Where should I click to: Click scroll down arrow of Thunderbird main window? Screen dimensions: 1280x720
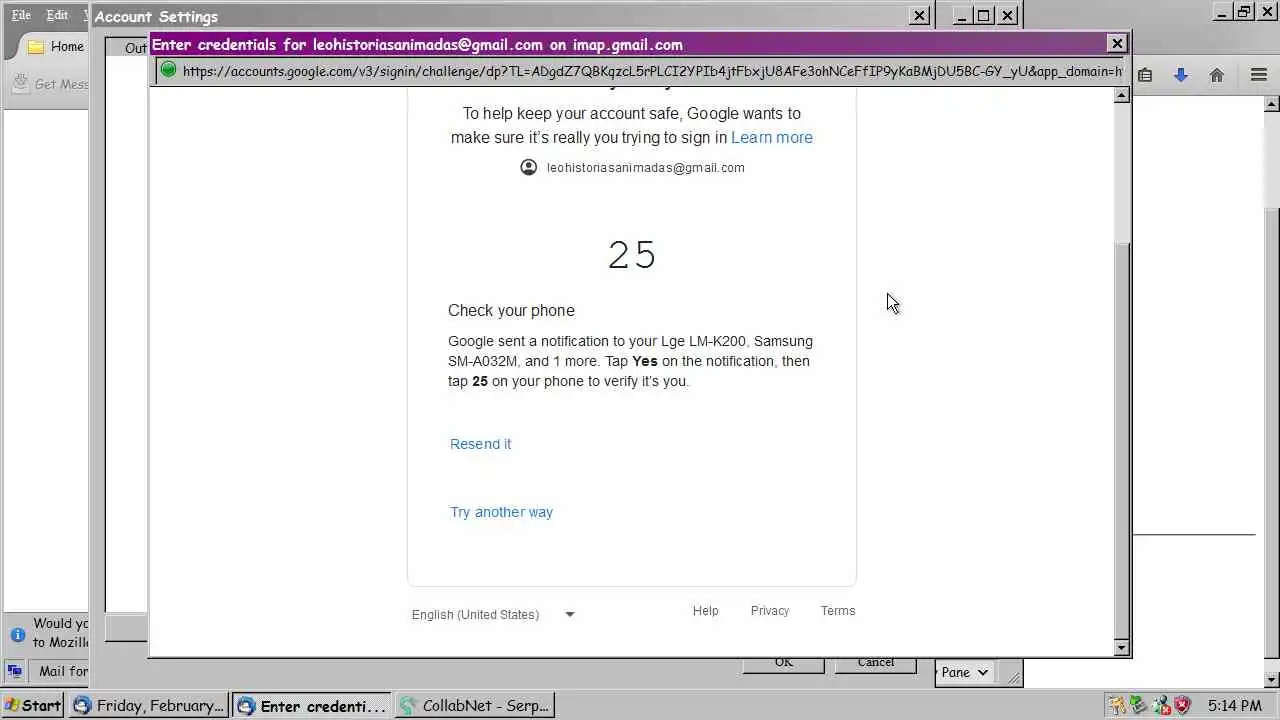(1272, 680)
